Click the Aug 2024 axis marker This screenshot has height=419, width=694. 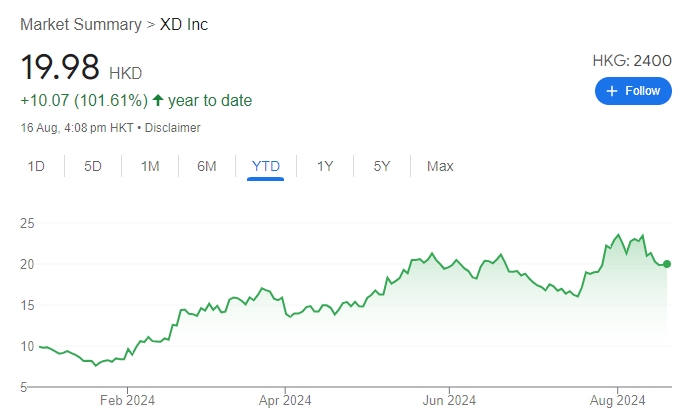617,400
